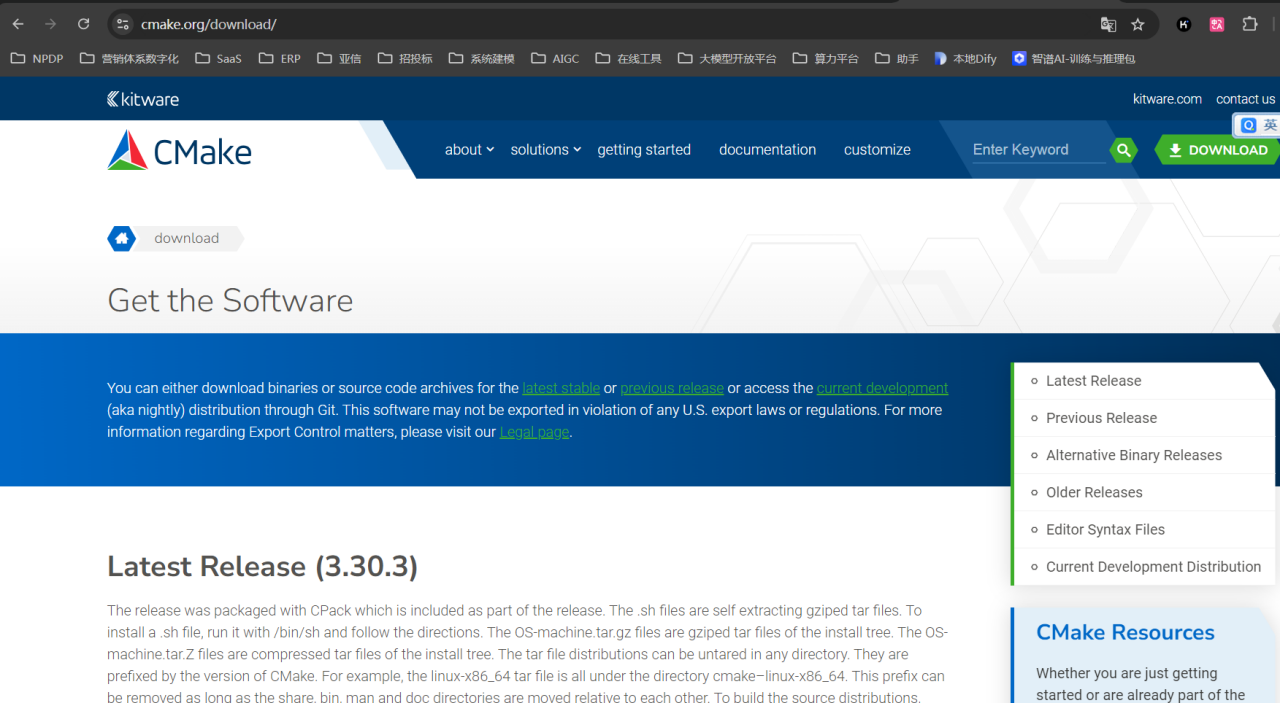Open the AIGC bookmark folder

click(555, 59)
